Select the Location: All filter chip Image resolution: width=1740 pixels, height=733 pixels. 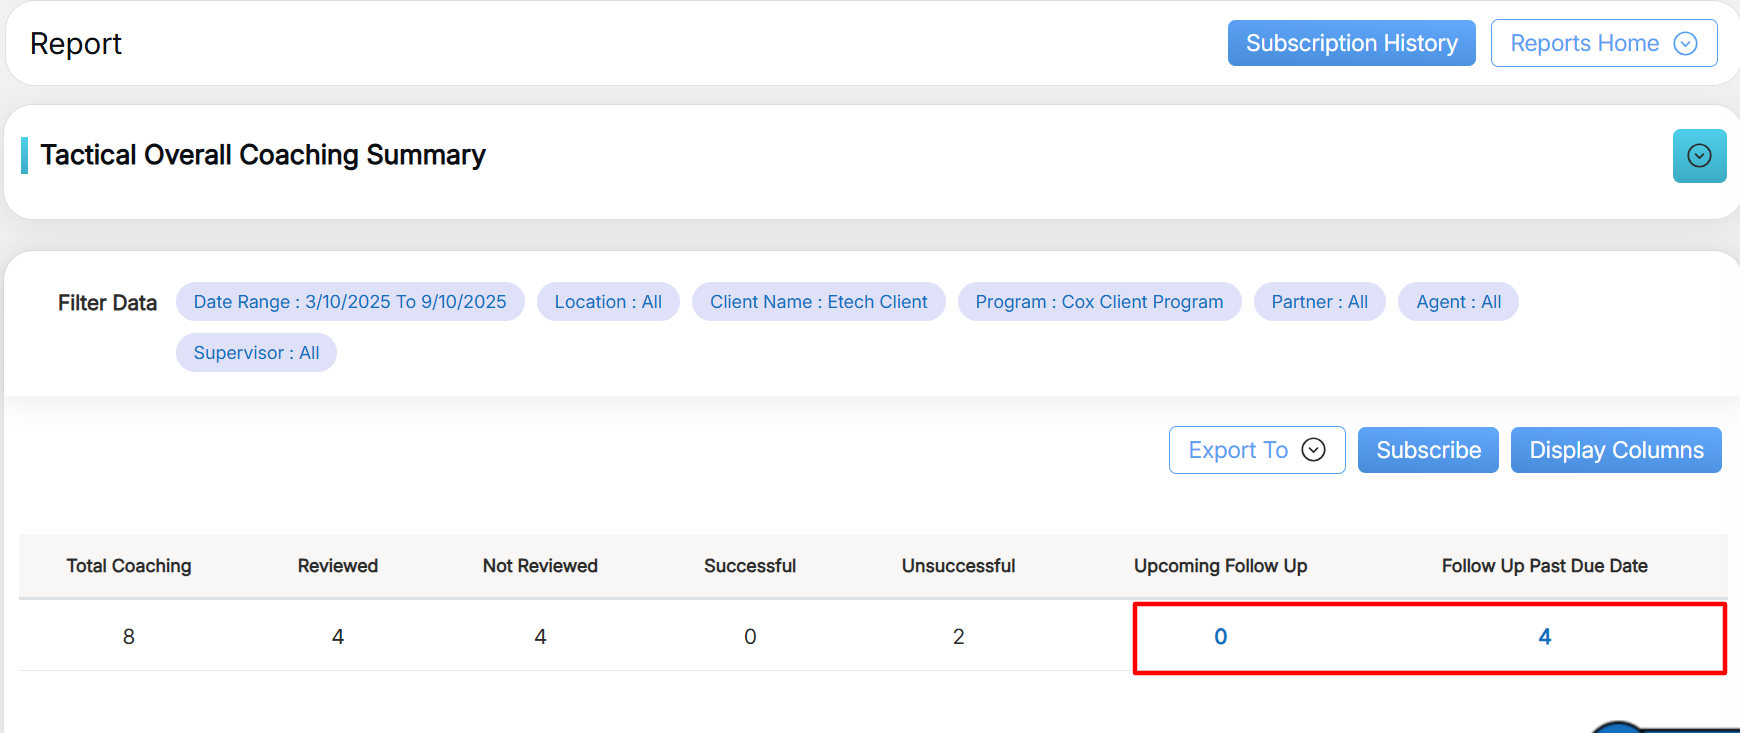608,302
